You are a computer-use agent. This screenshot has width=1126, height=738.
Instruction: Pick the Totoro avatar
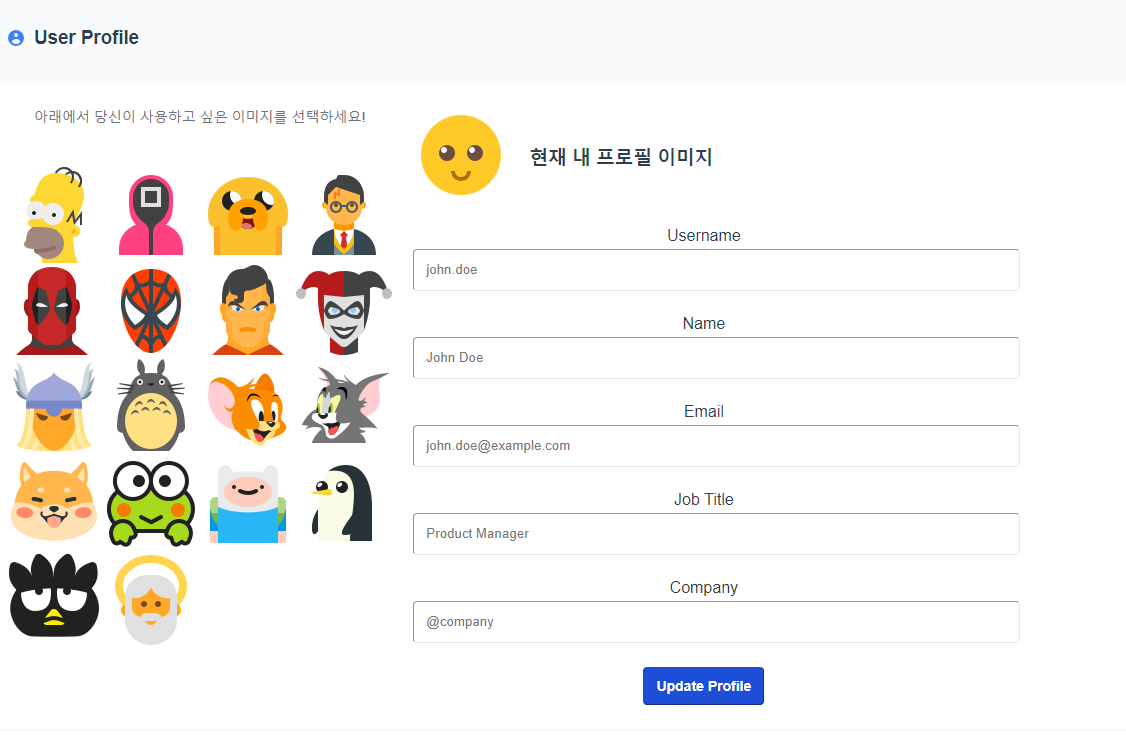click(x=151, y=406)
